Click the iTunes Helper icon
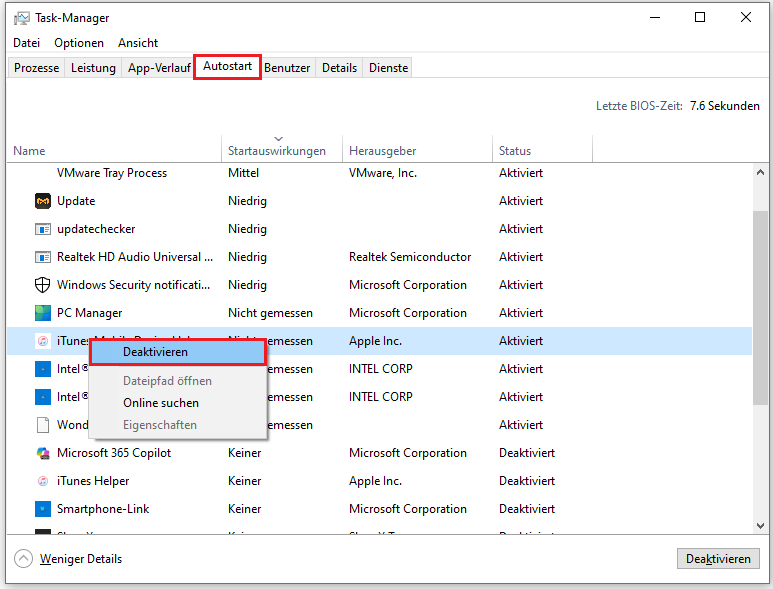Viewport: 773px width, 589px height. point(43,481)
